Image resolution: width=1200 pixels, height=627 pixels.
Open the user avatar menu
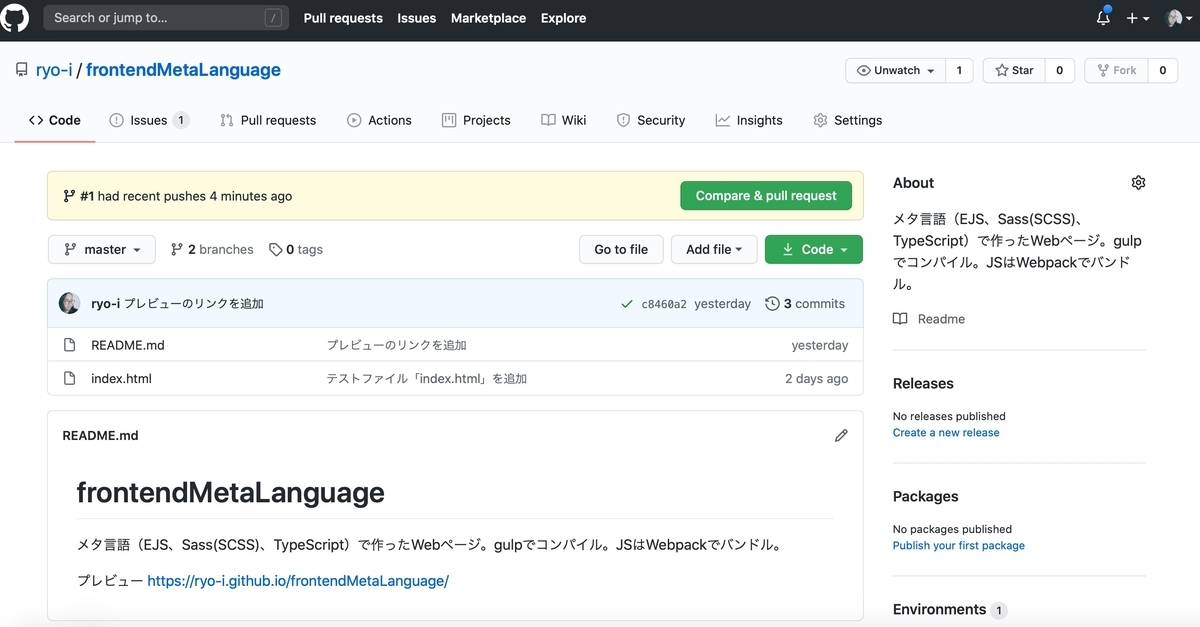1178,18
